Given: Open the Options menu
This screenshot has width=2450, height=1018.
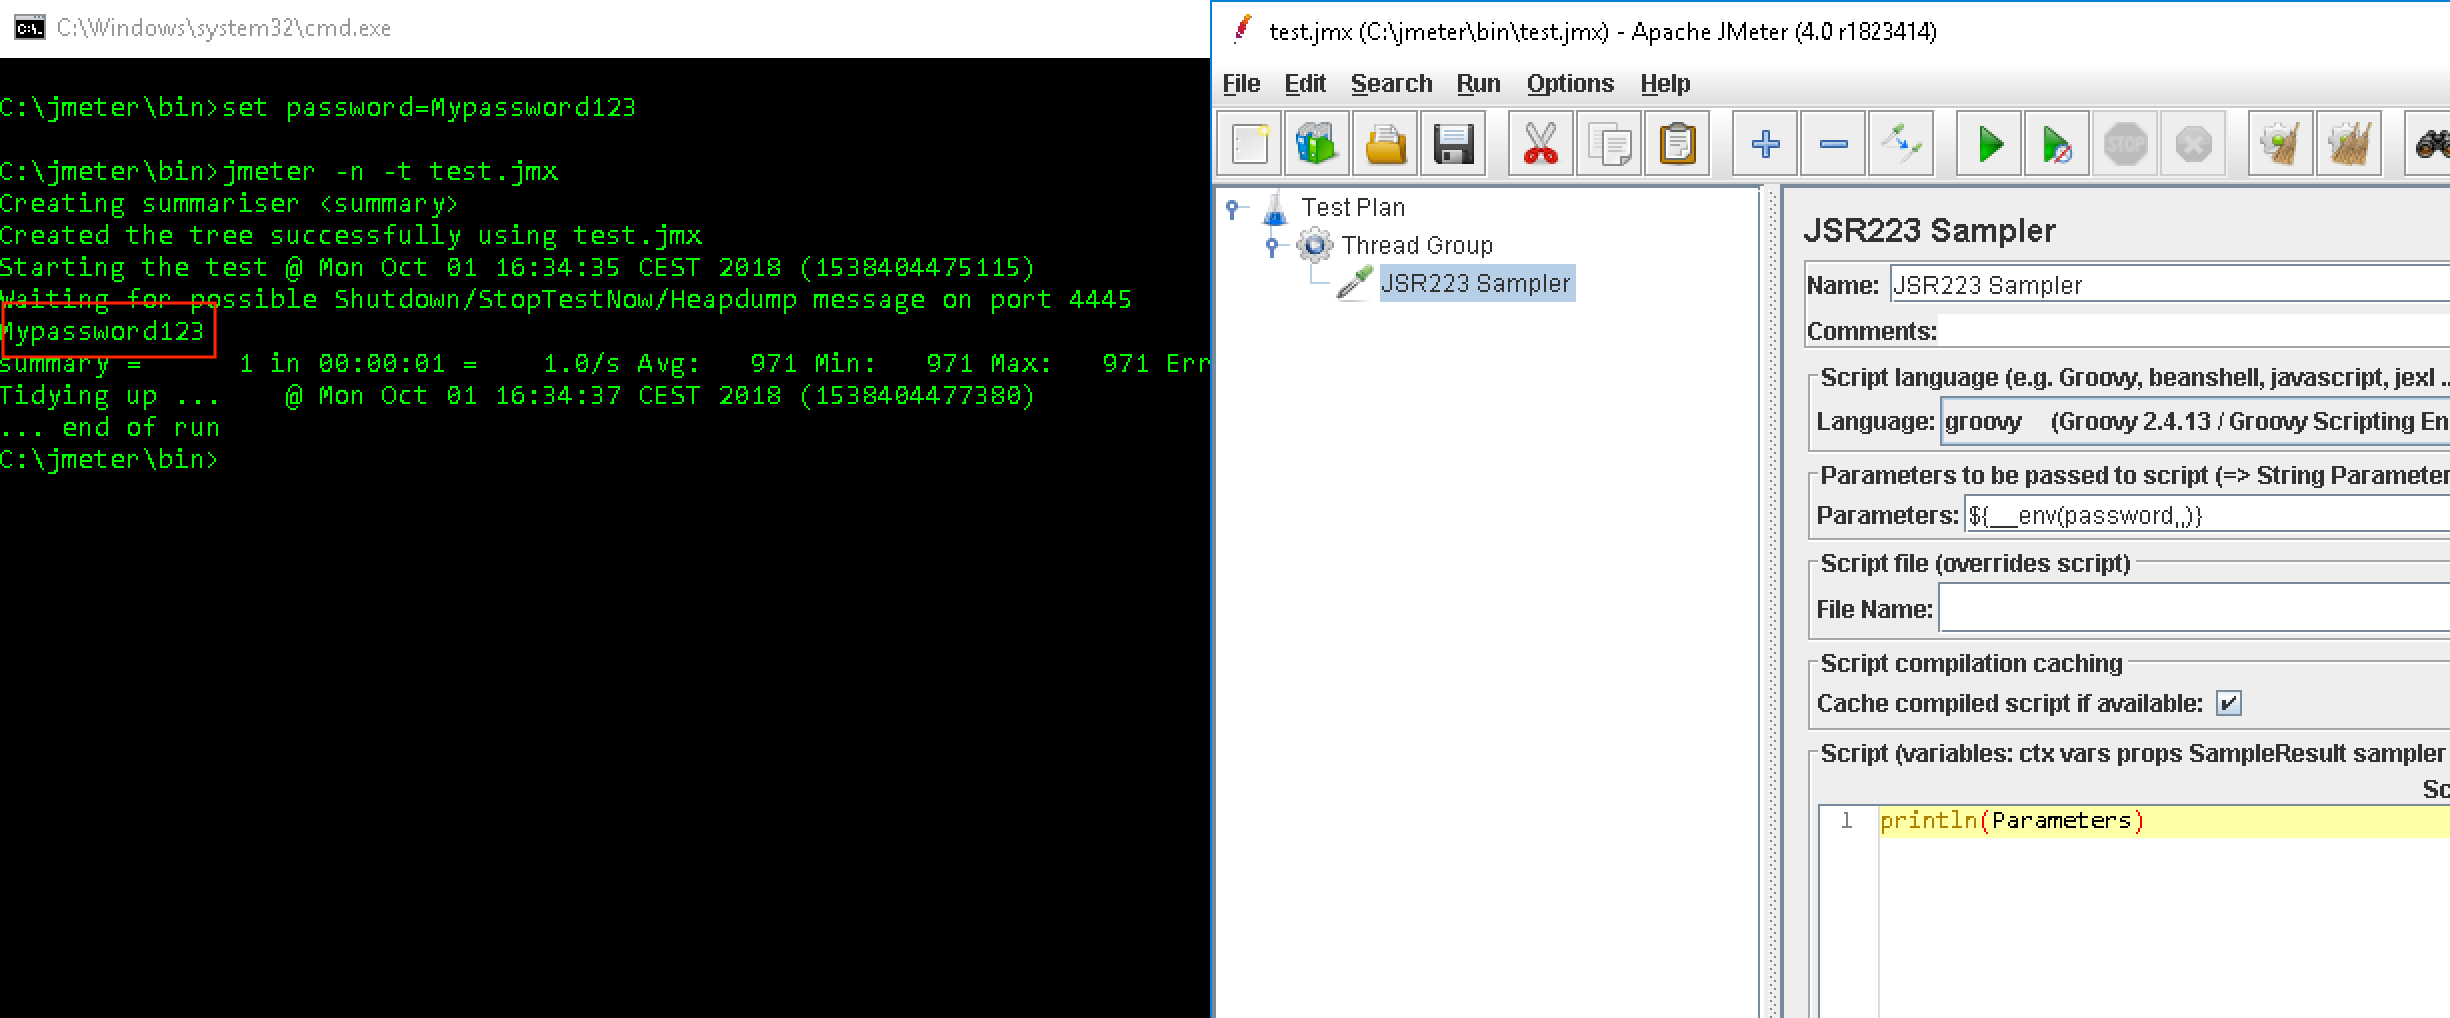Looking at the screenshot, I should 1569,83.
